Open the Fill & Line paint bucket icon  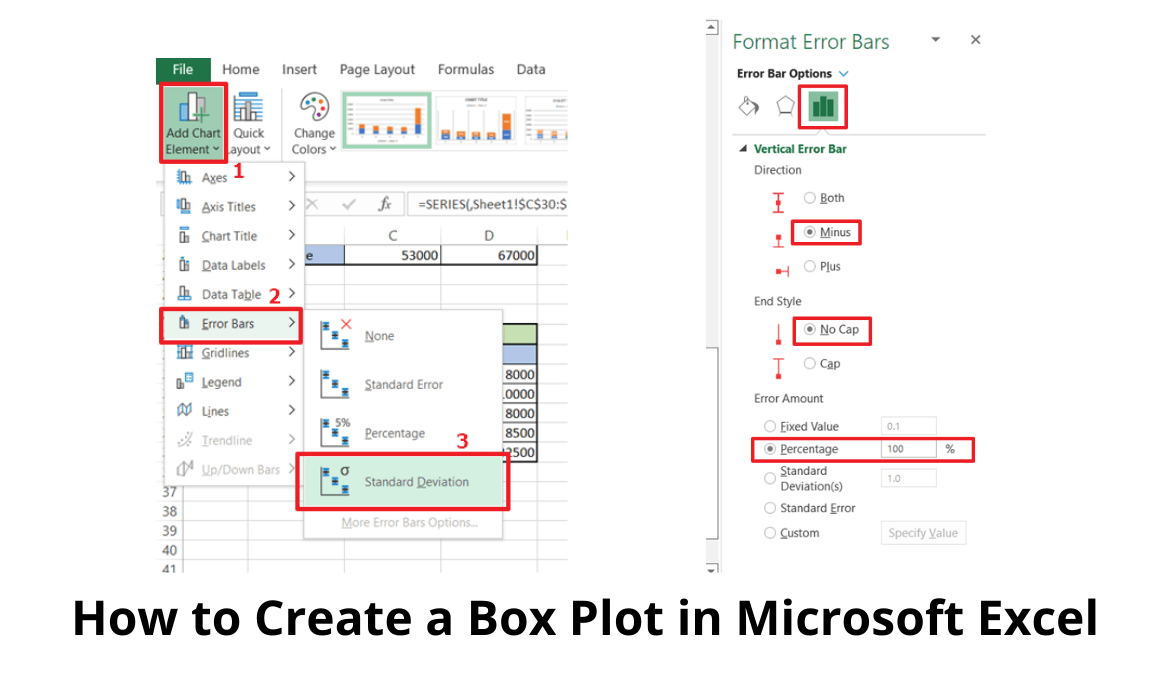749,106
